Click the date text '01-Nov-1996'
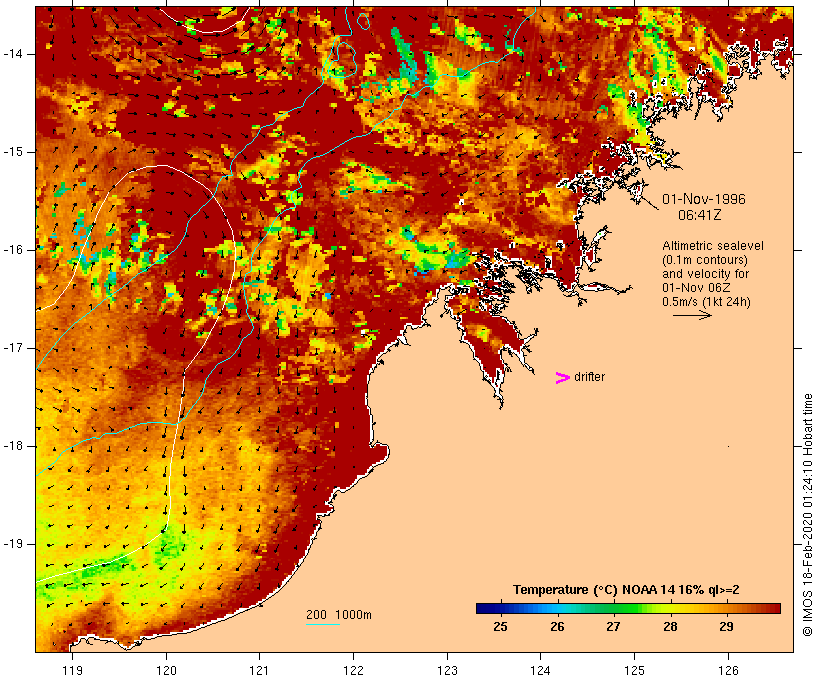 [704, 199]
